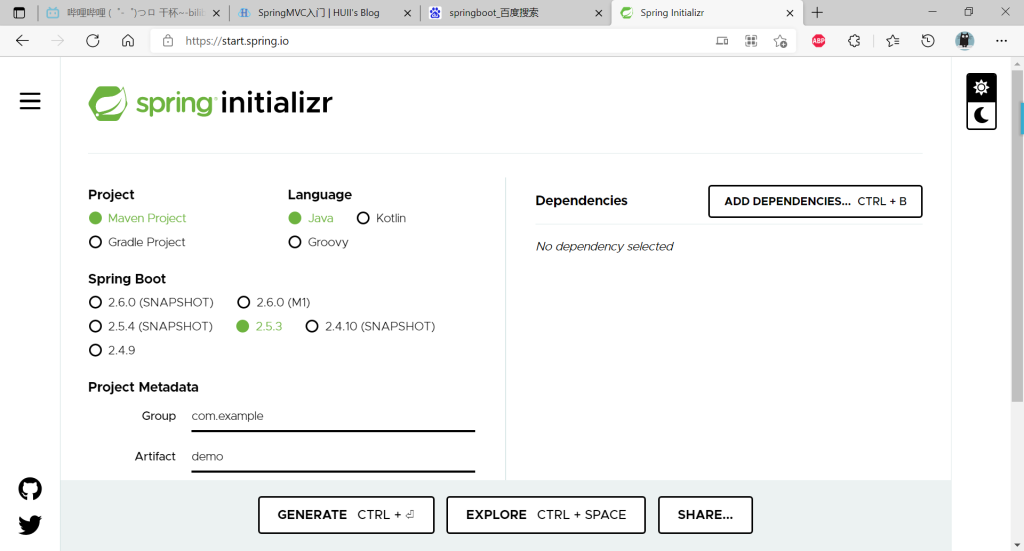The height and width of the screenshot is (551, 1024).
Task: Select Spring Boot version 2.4.9
Action: point(96,350)
